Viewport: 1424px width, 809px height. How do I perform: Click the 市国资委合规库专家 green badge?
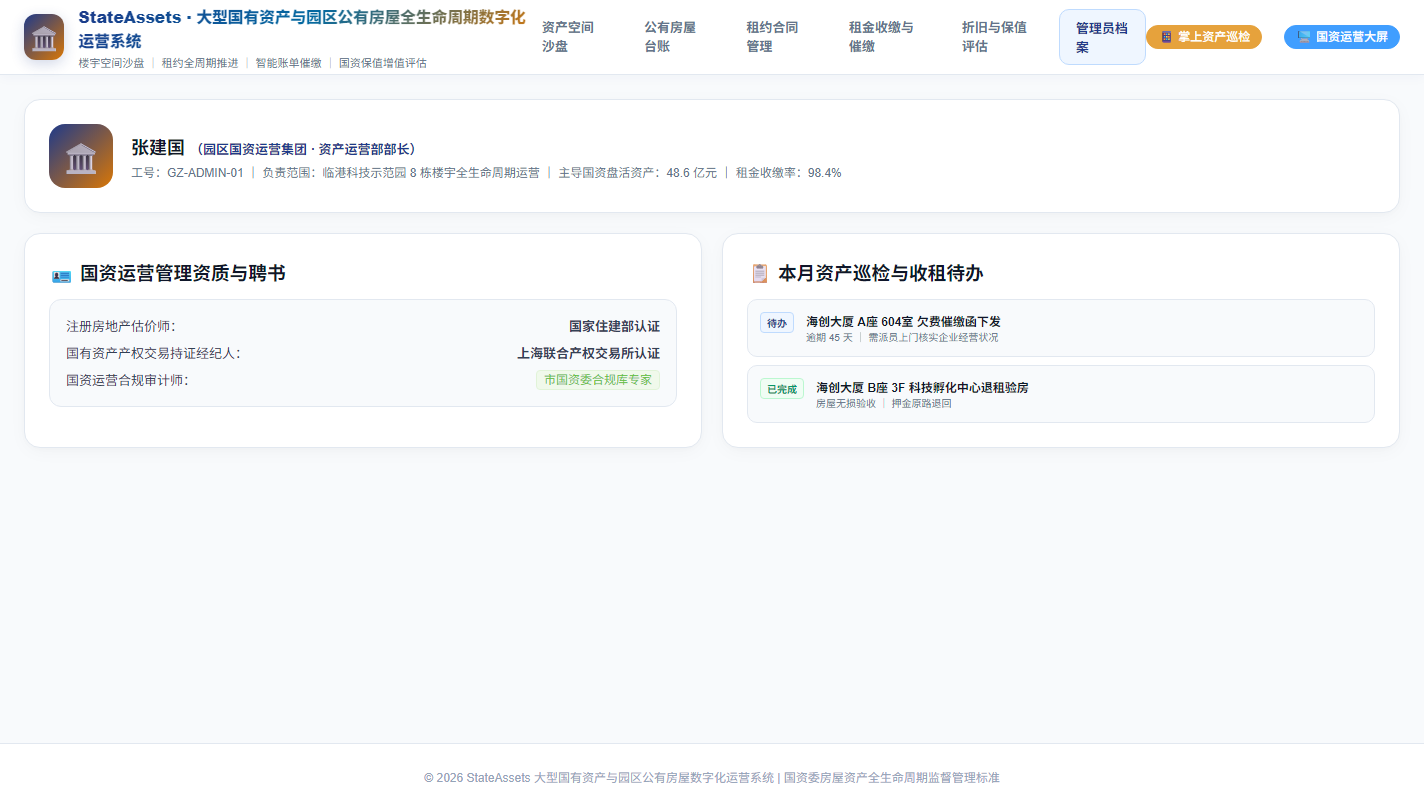[x=598, y=380]
